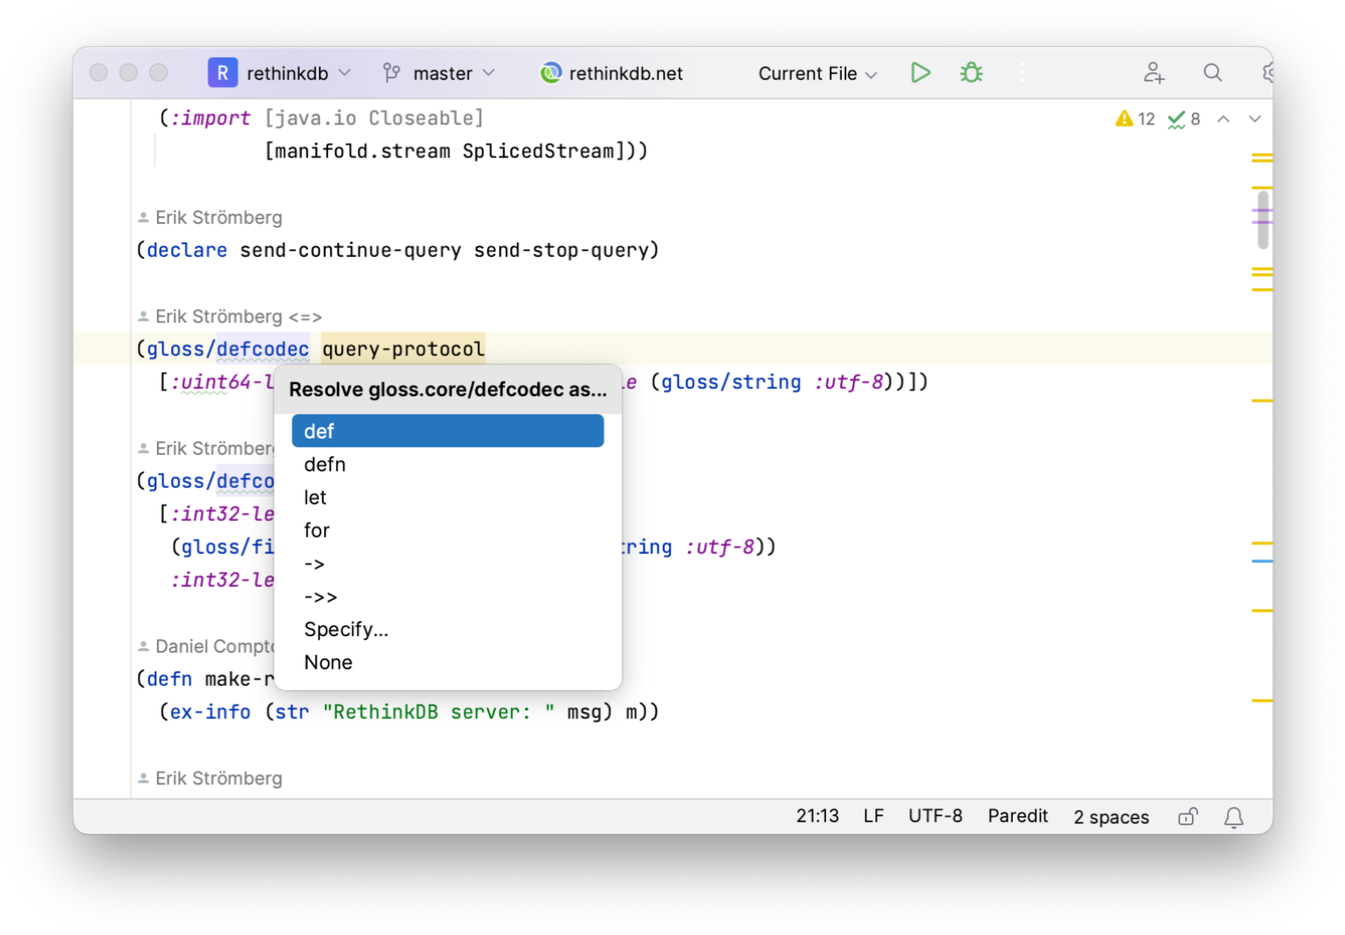Change the UTF-8 file encoding
Image resolution: width=1345 pixels, height=935 pixels.
[935, 816]
